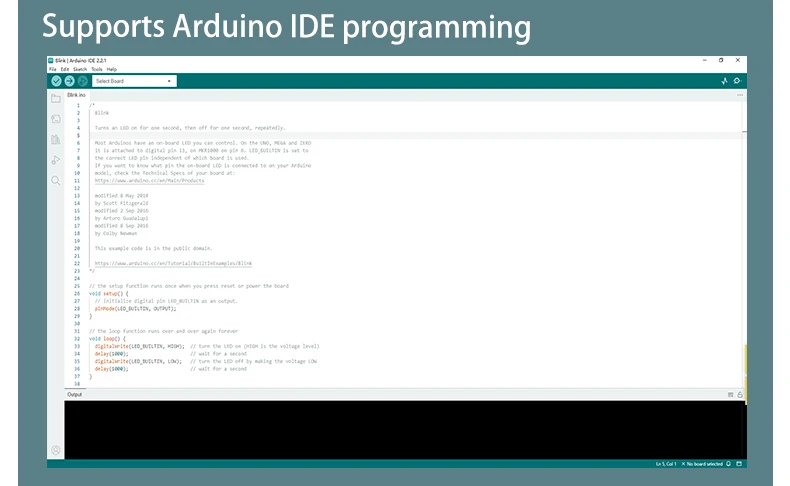Screen dimensions: 790x486
Task: Open the Select Board dropdown
Action: coord(134,81)
